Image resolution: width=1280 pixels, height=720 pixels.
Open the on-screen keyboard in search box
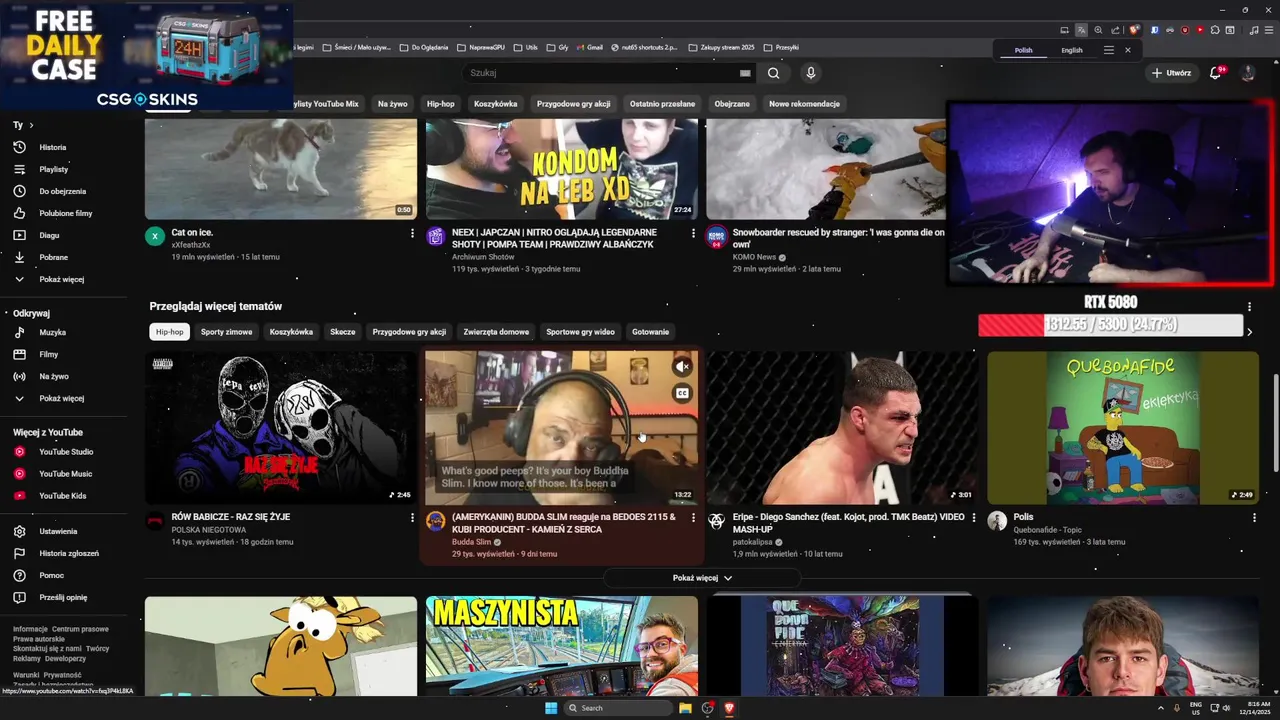(x=745, y=73)
